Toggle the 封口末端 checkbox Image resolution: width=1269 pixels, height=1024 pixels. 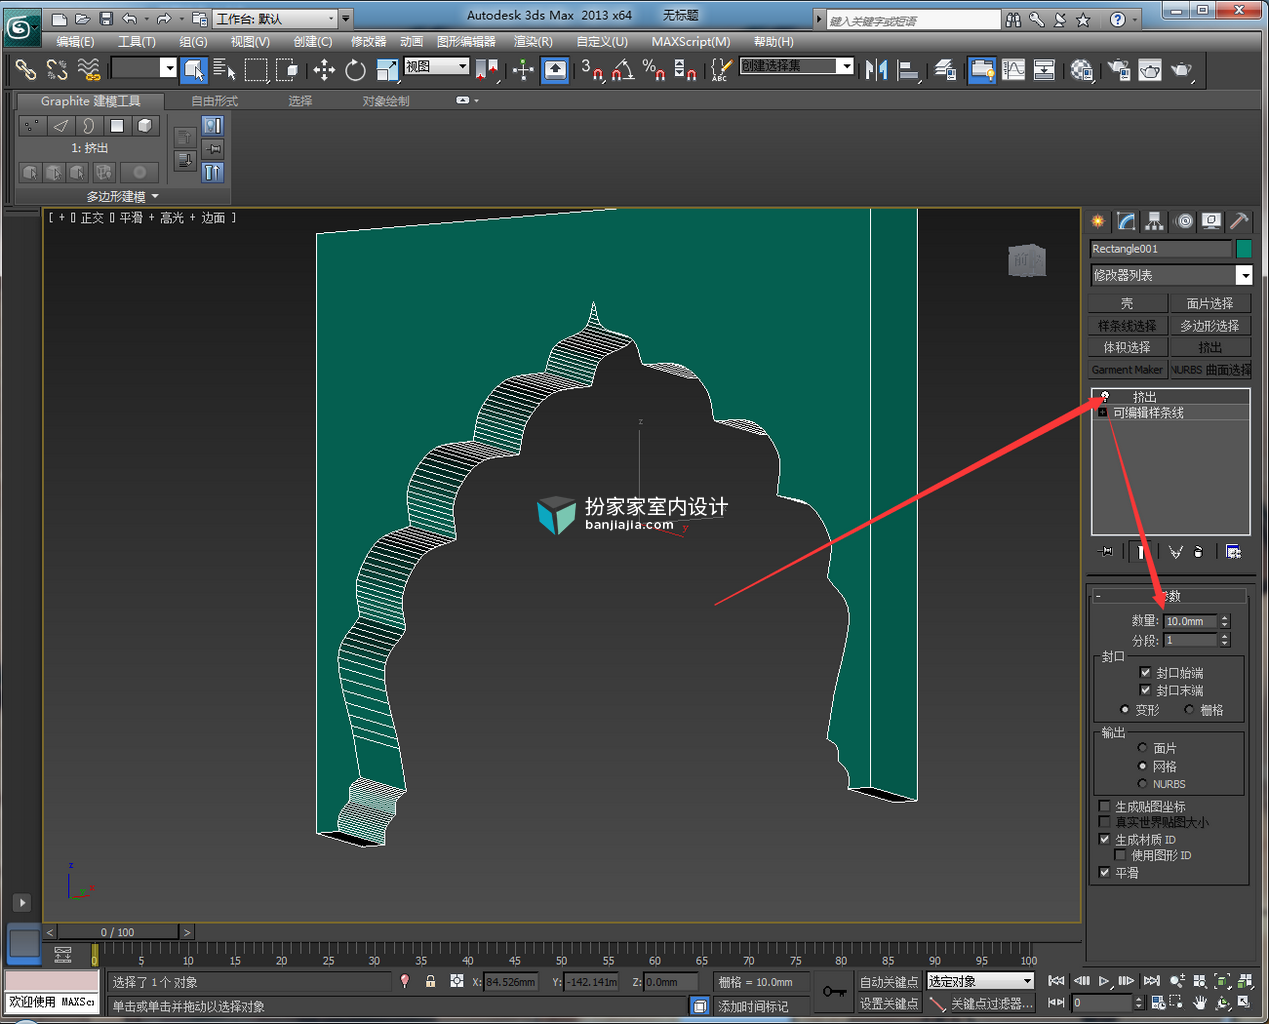coord(1145,690)
